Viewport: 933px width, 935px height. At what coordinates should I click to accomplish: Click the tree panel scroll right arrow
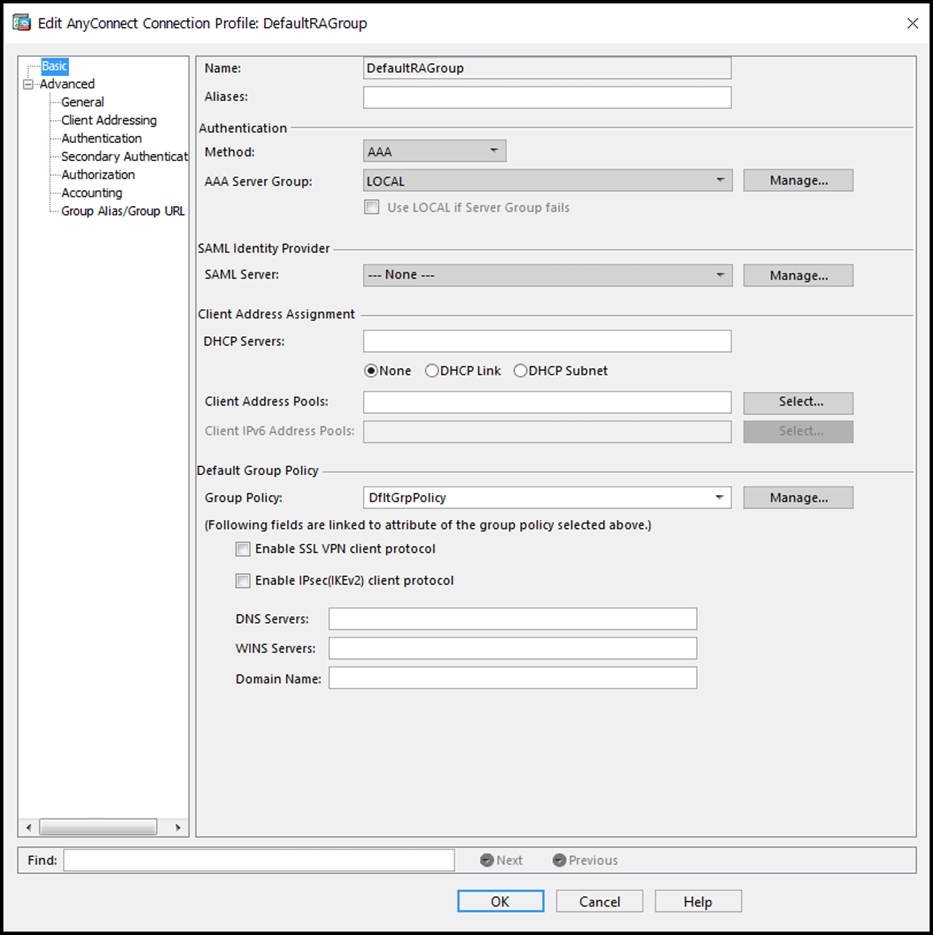pyautogui.click(x=178, y=827)
